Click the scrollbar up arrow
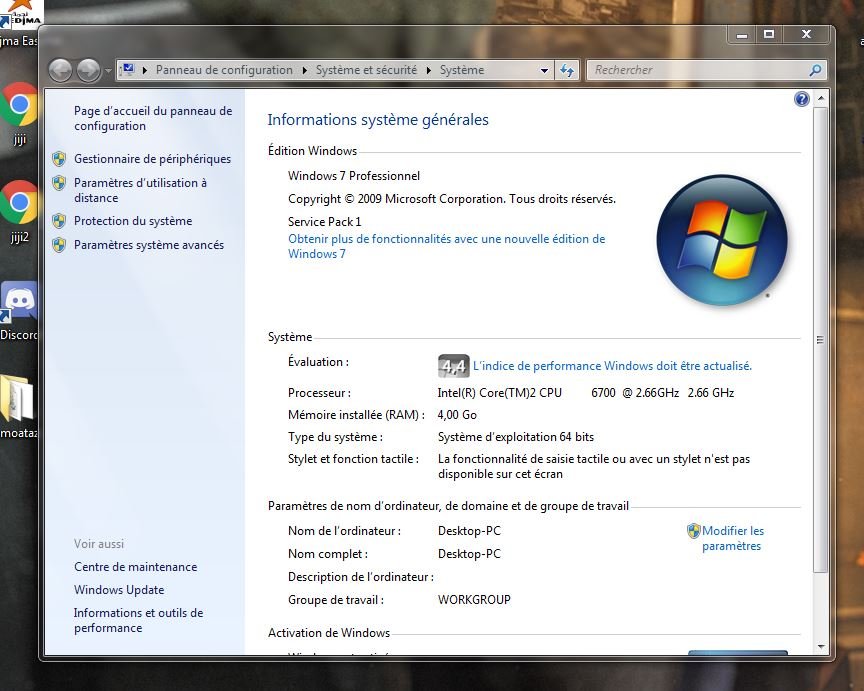This screenshot has height=691, width=864. point(820,98)
